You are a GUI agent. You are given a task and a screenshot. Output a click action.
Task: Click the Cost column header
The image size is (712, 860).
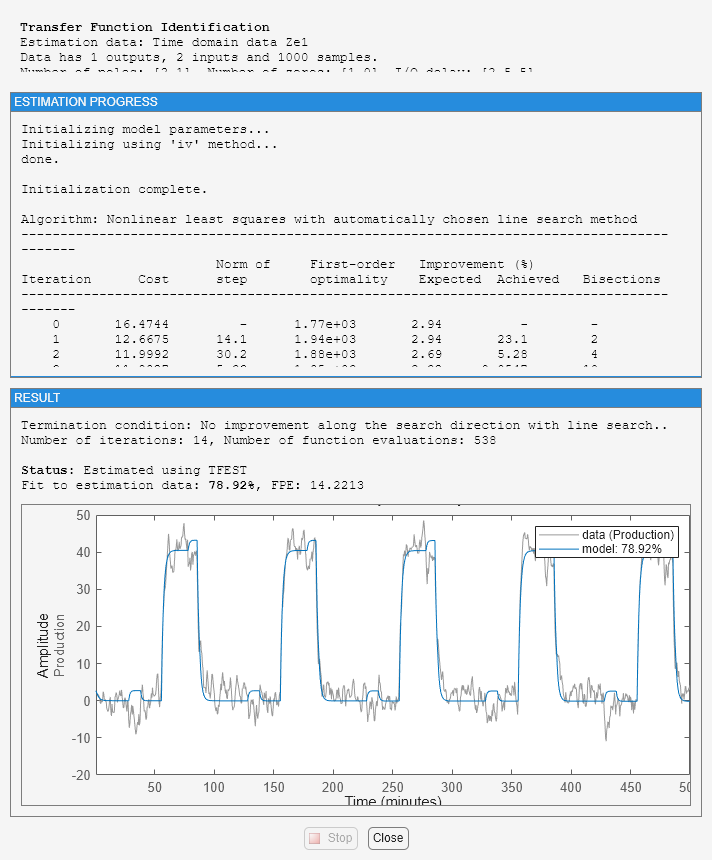pyautogui.click(x=153, y=279)
